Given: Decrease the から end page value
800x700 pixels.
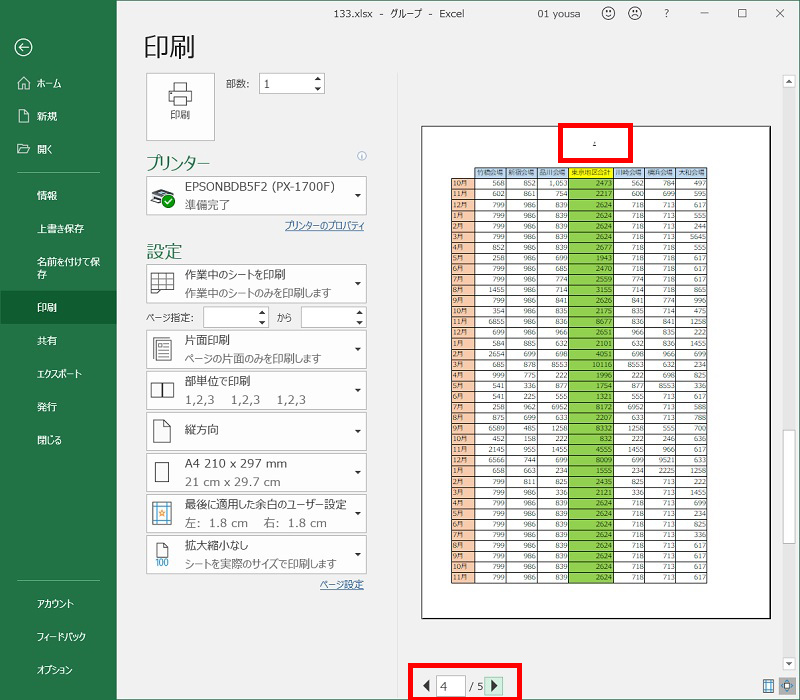Looking at the screenshot, I should [360, 322].
